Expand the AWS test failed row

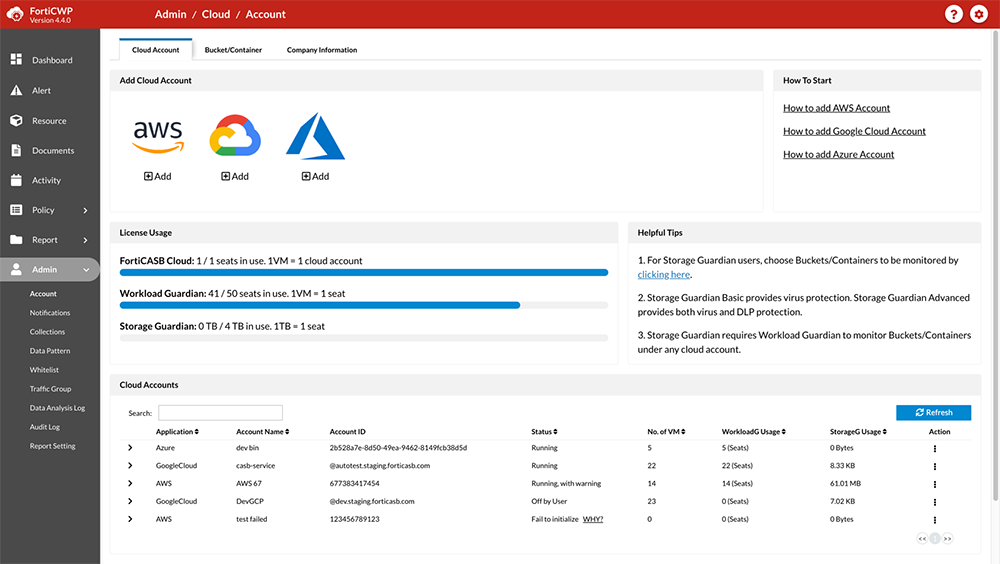point(130,519)
